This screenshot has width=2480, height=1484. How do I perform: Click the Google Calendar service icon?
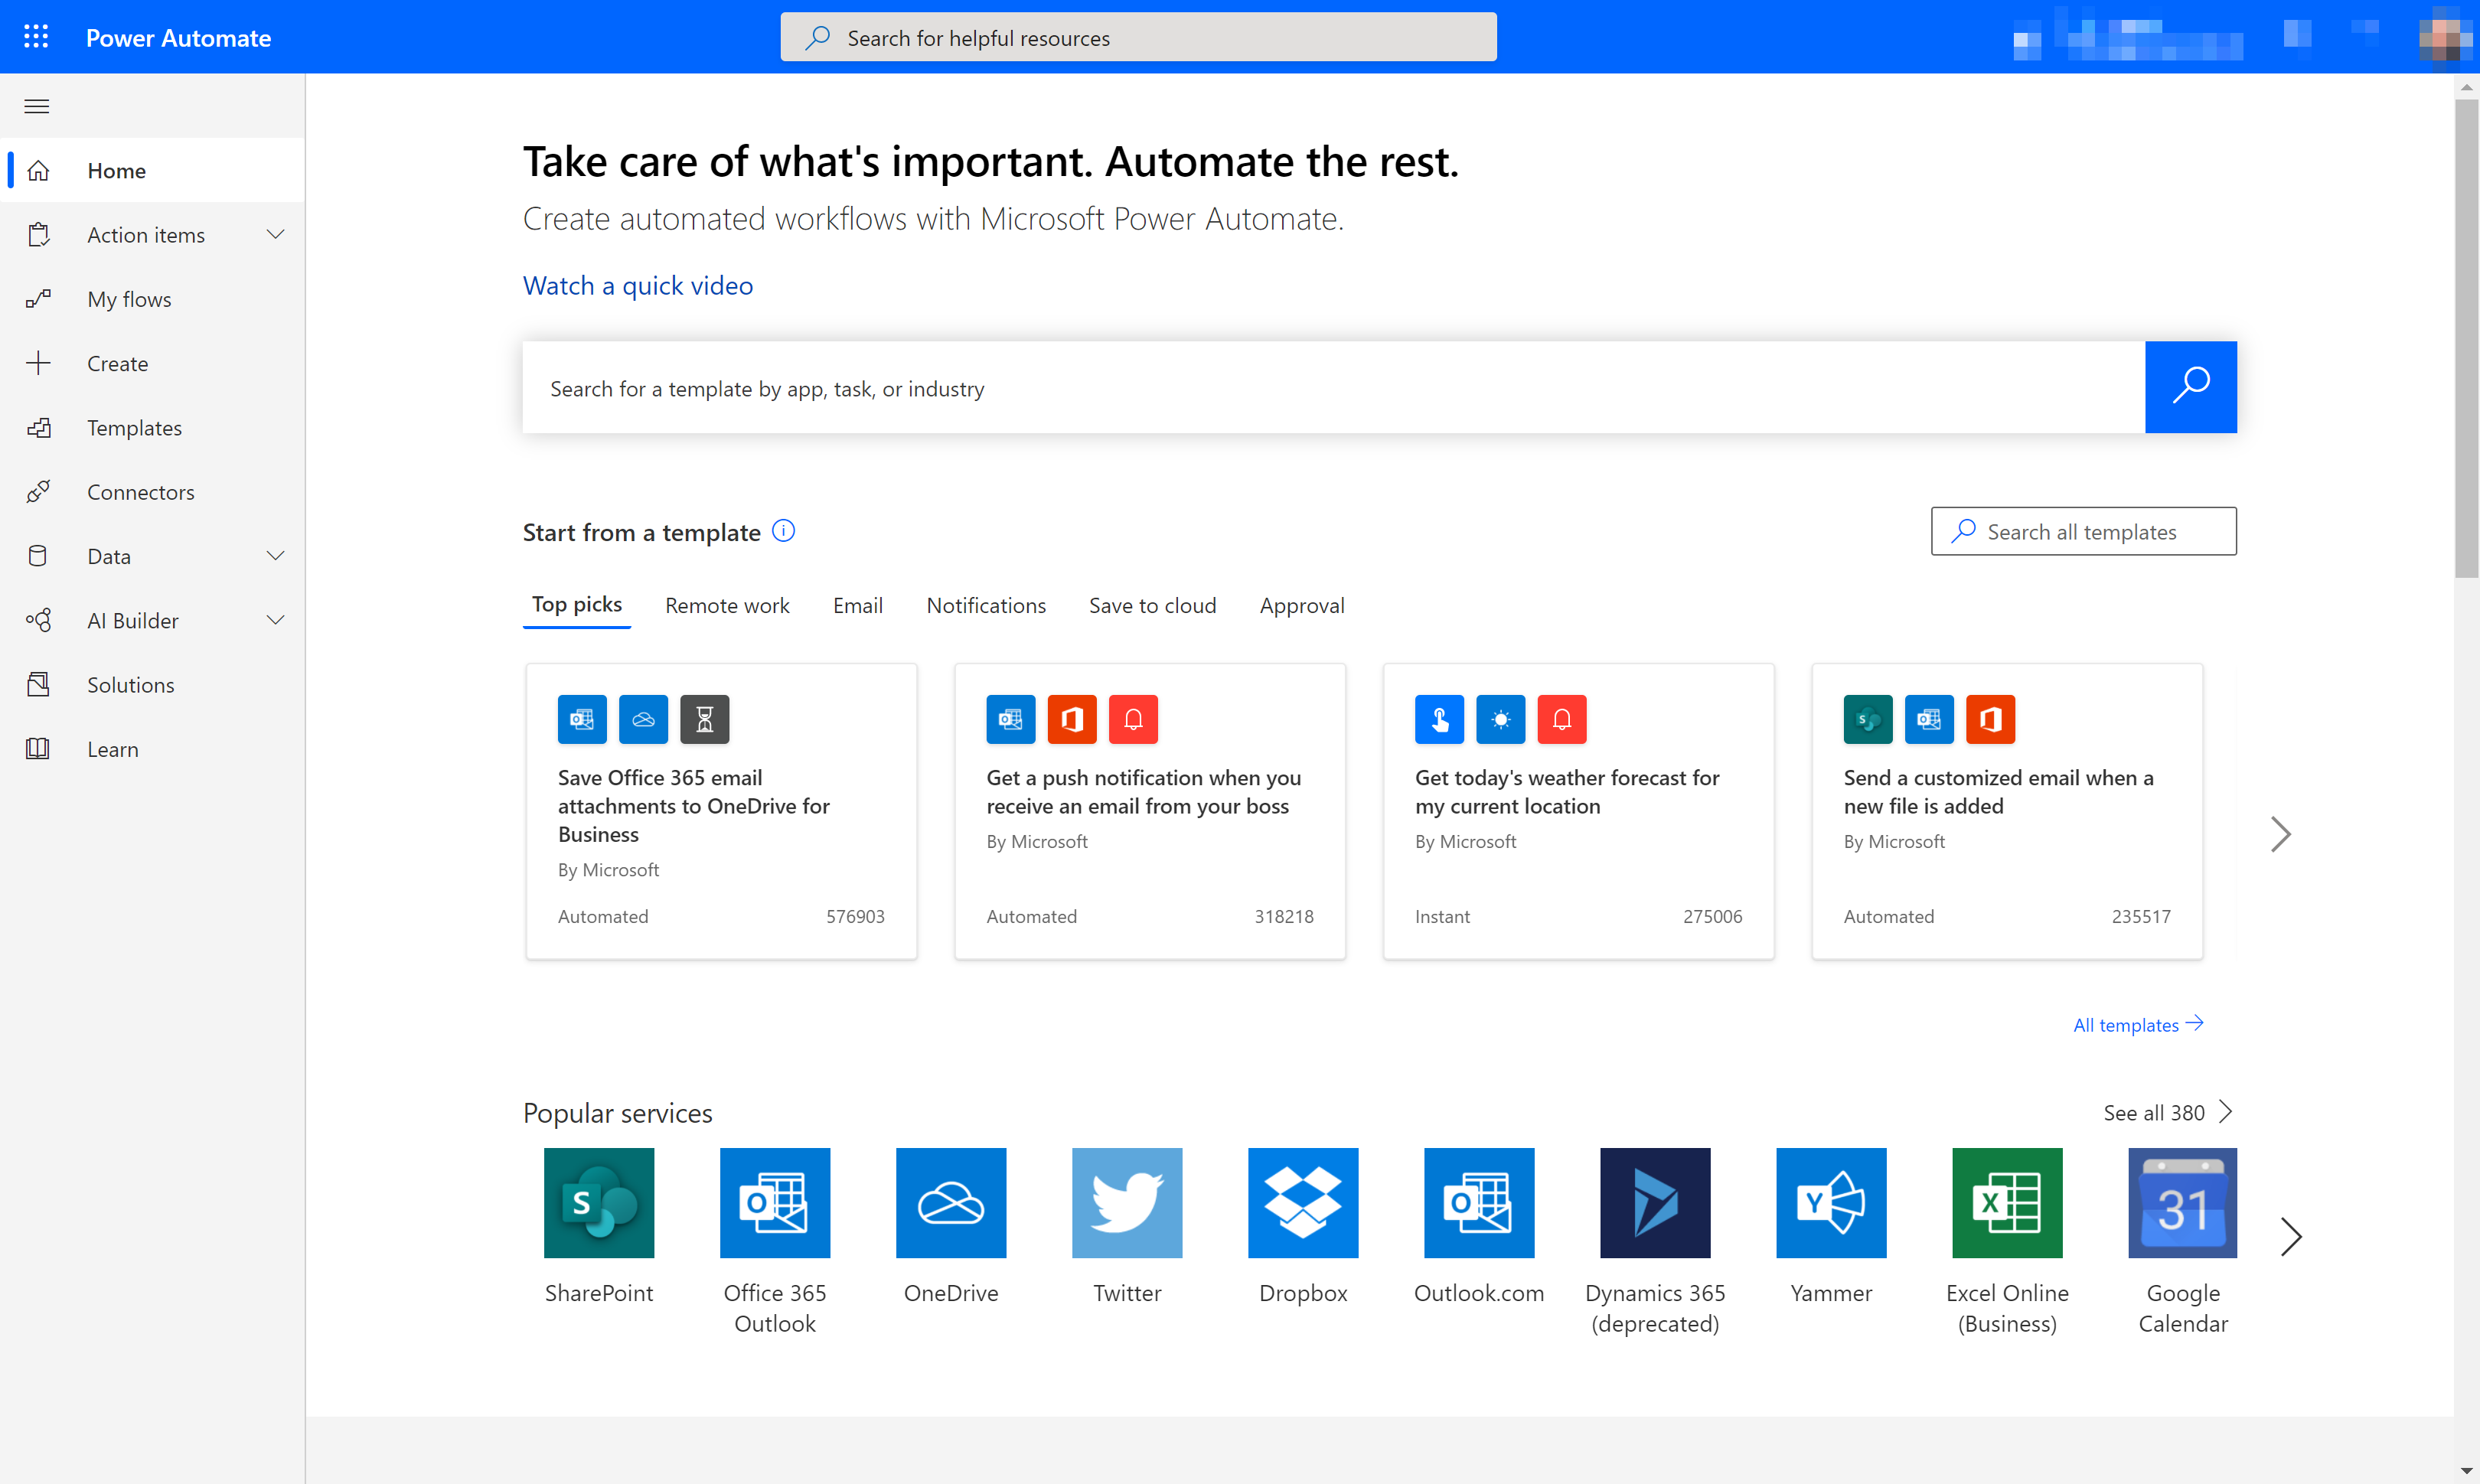[2181, 1203]
